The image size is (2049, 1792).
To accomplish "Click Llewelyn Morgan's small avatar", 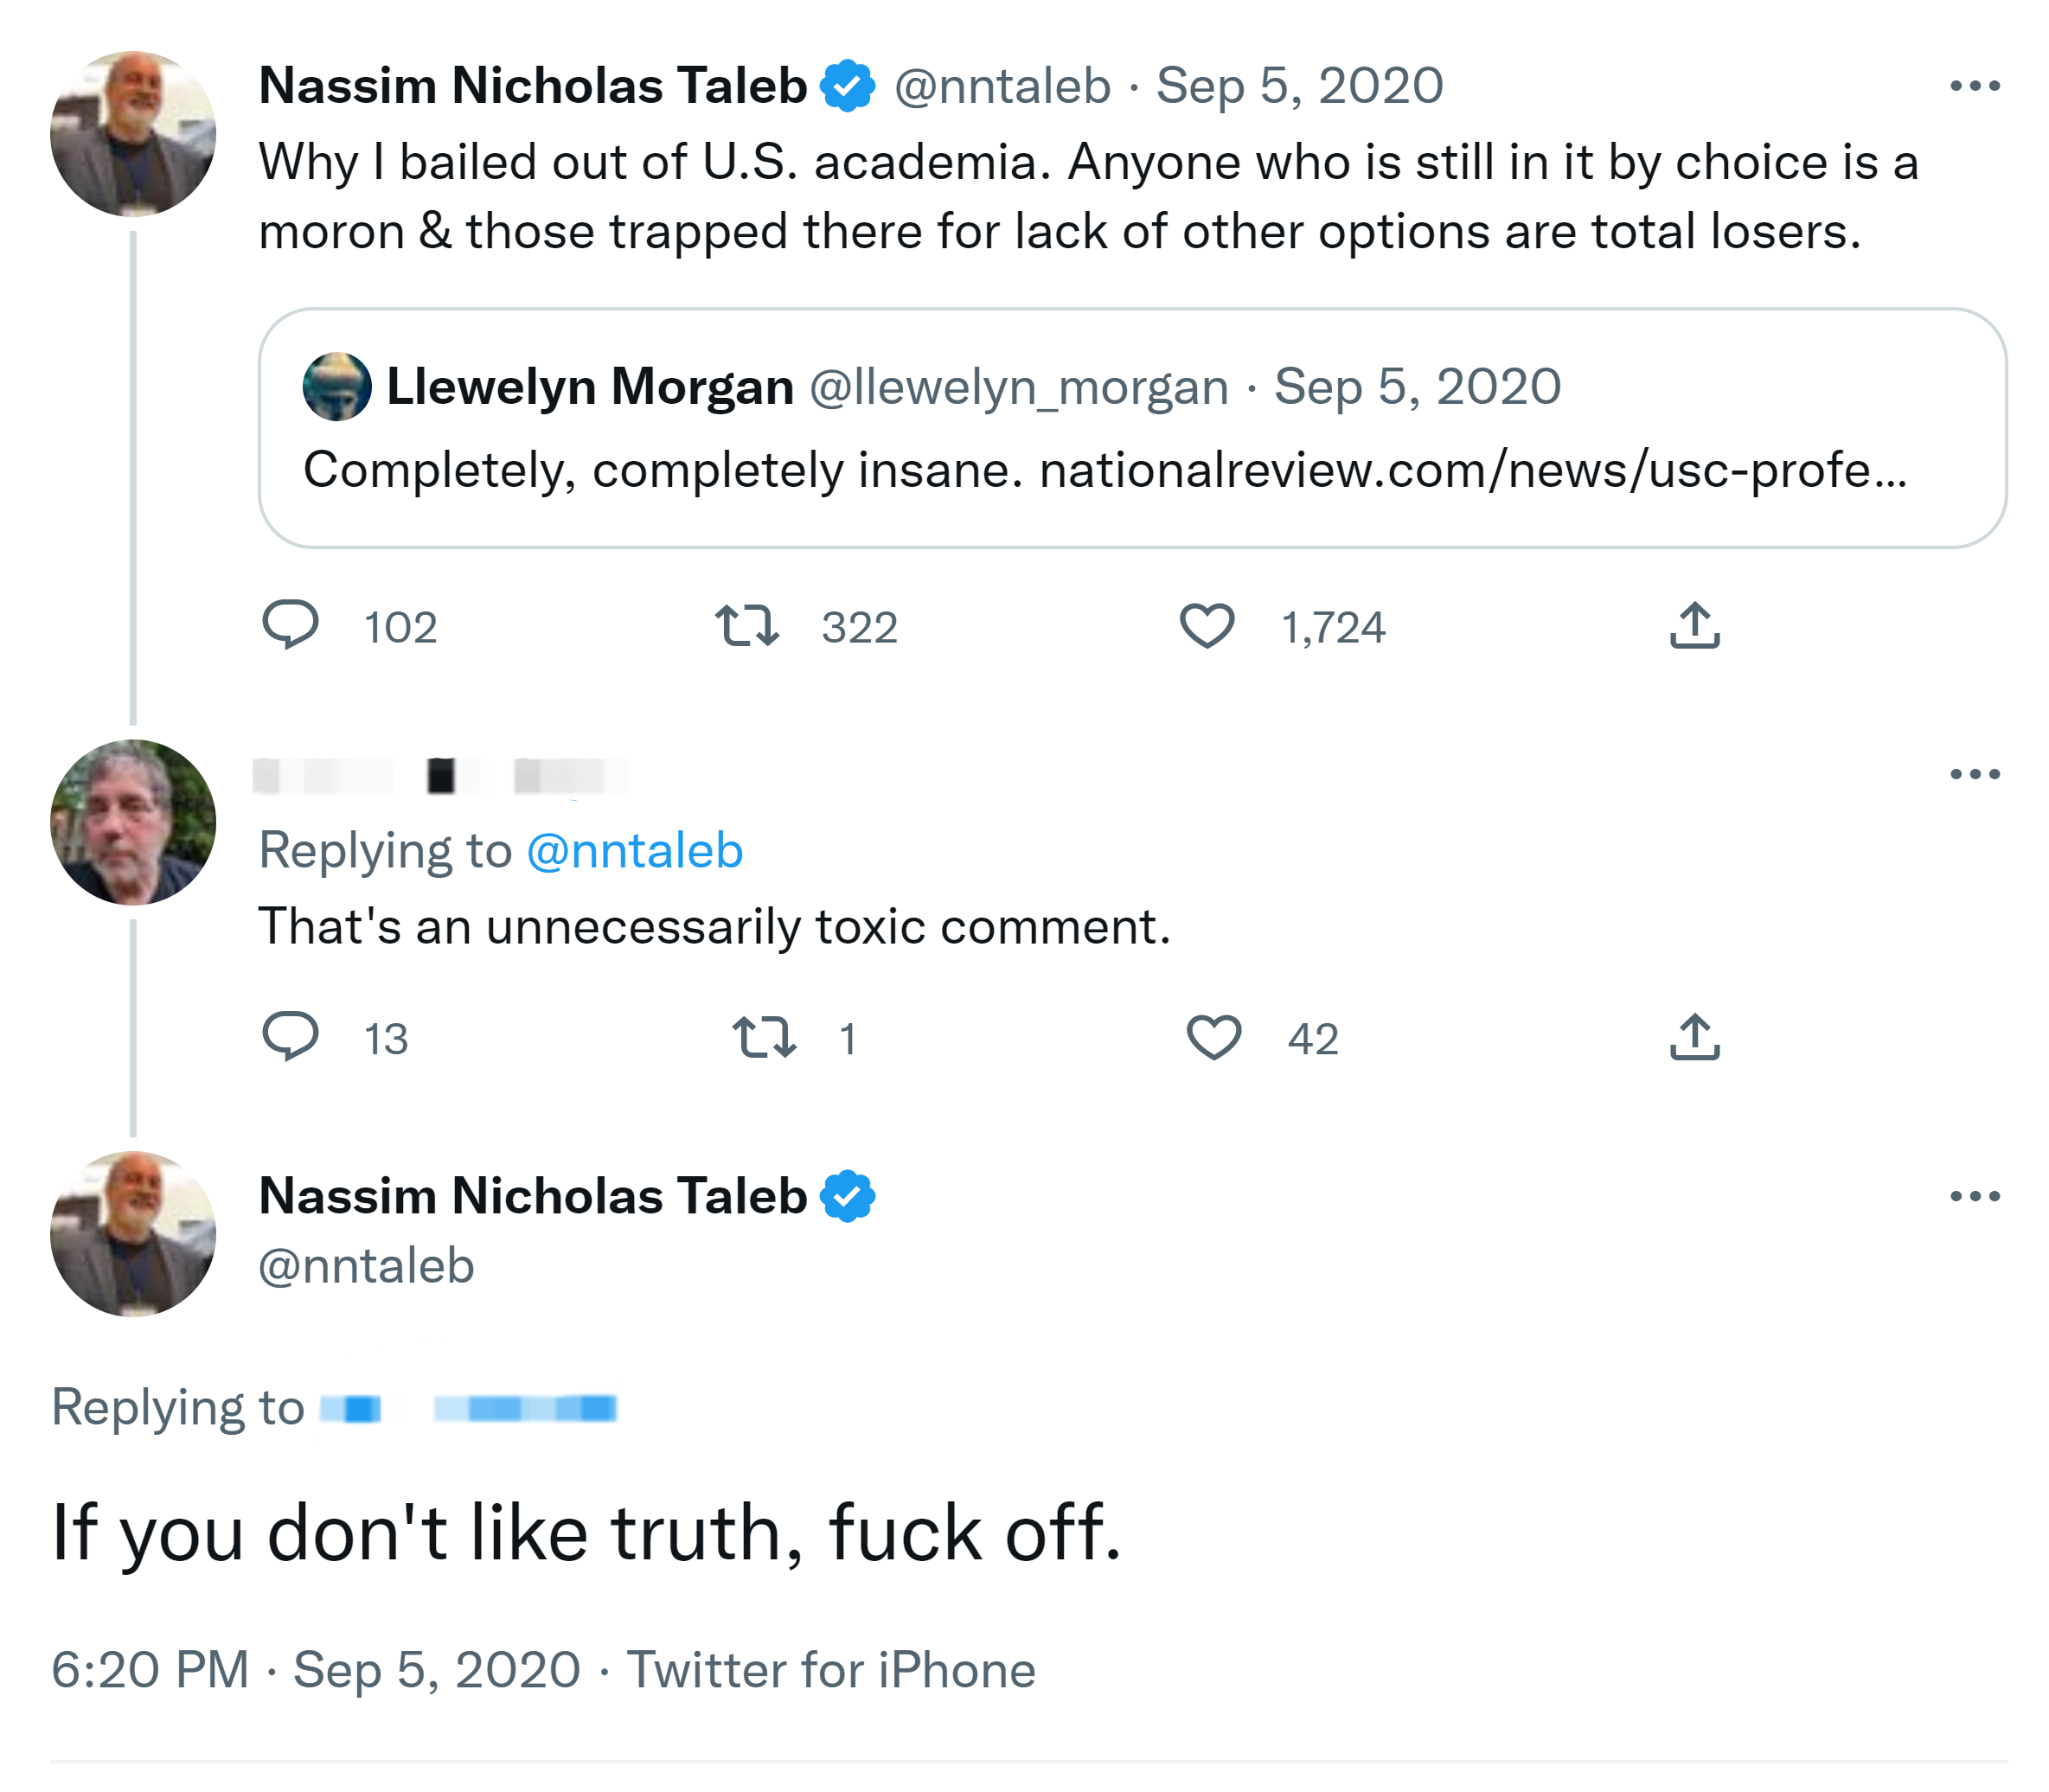I will [x=337, y=387].
